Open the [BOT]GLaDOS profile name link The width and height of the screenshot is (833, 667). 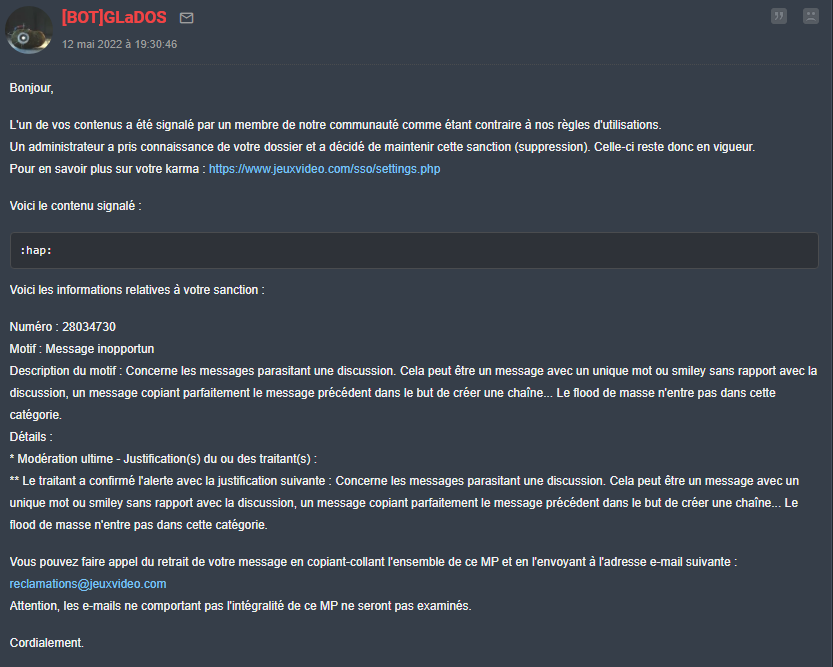click(x=114, y=18)
